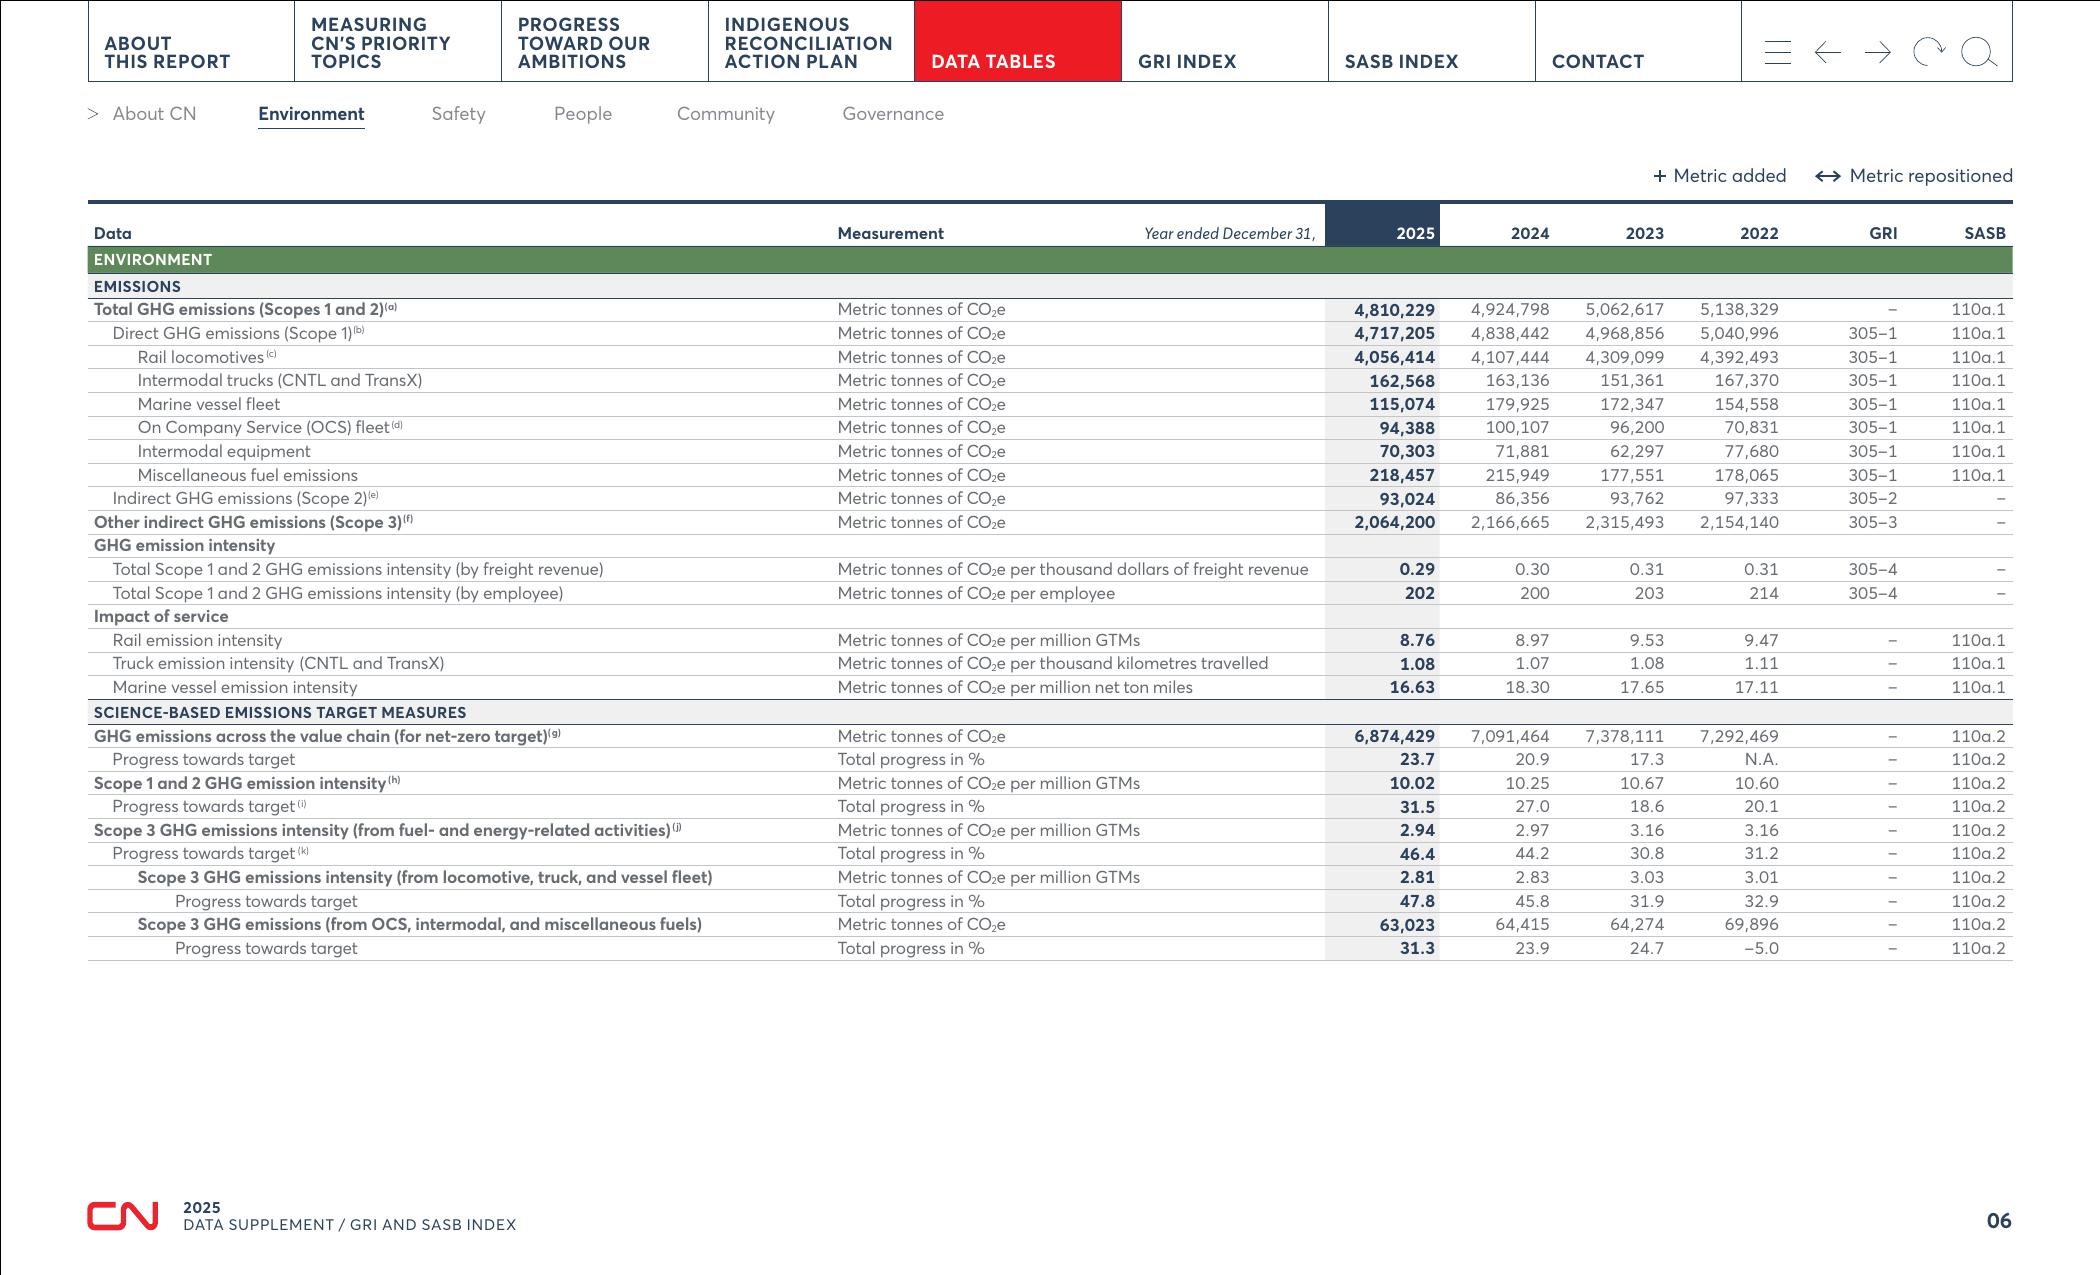Click Marine vessel emission intensity row
Screen dimensions: 2100x1275
1050,687
